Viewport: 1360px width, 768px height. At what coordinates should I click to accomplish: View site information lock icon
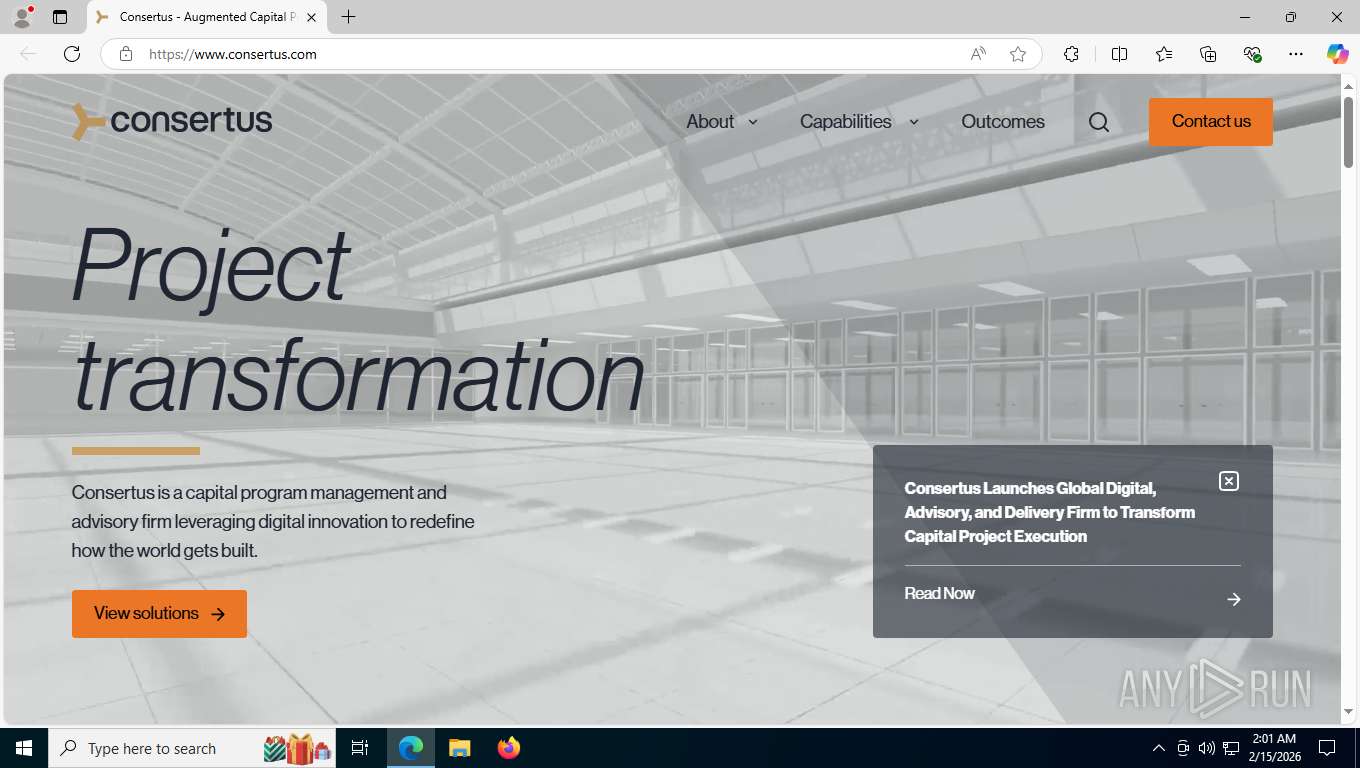point(126,54)
